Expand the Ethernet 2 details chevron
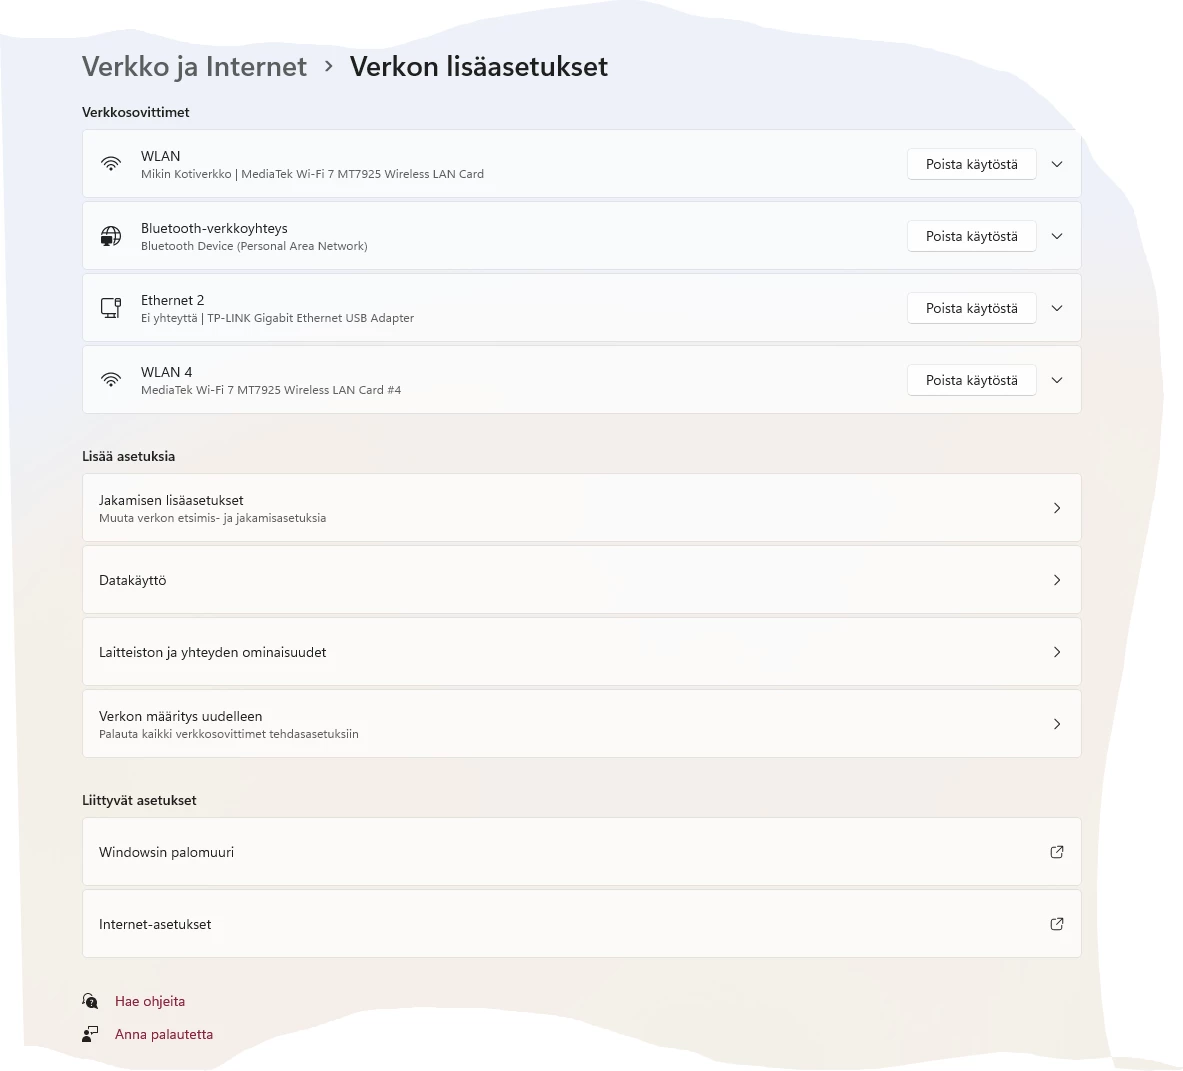1183x1071 pixels. [x=1057, y=308]
